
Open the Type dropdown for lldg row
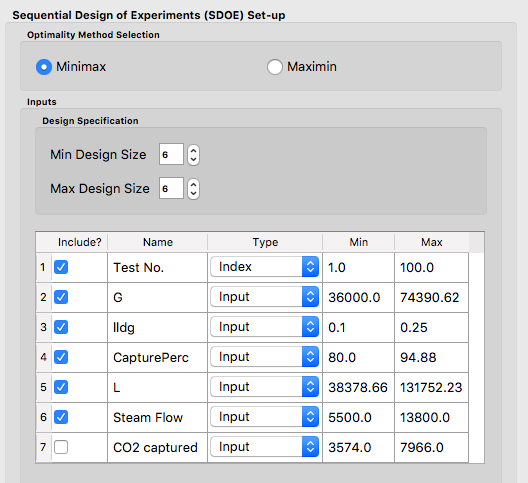265,327
